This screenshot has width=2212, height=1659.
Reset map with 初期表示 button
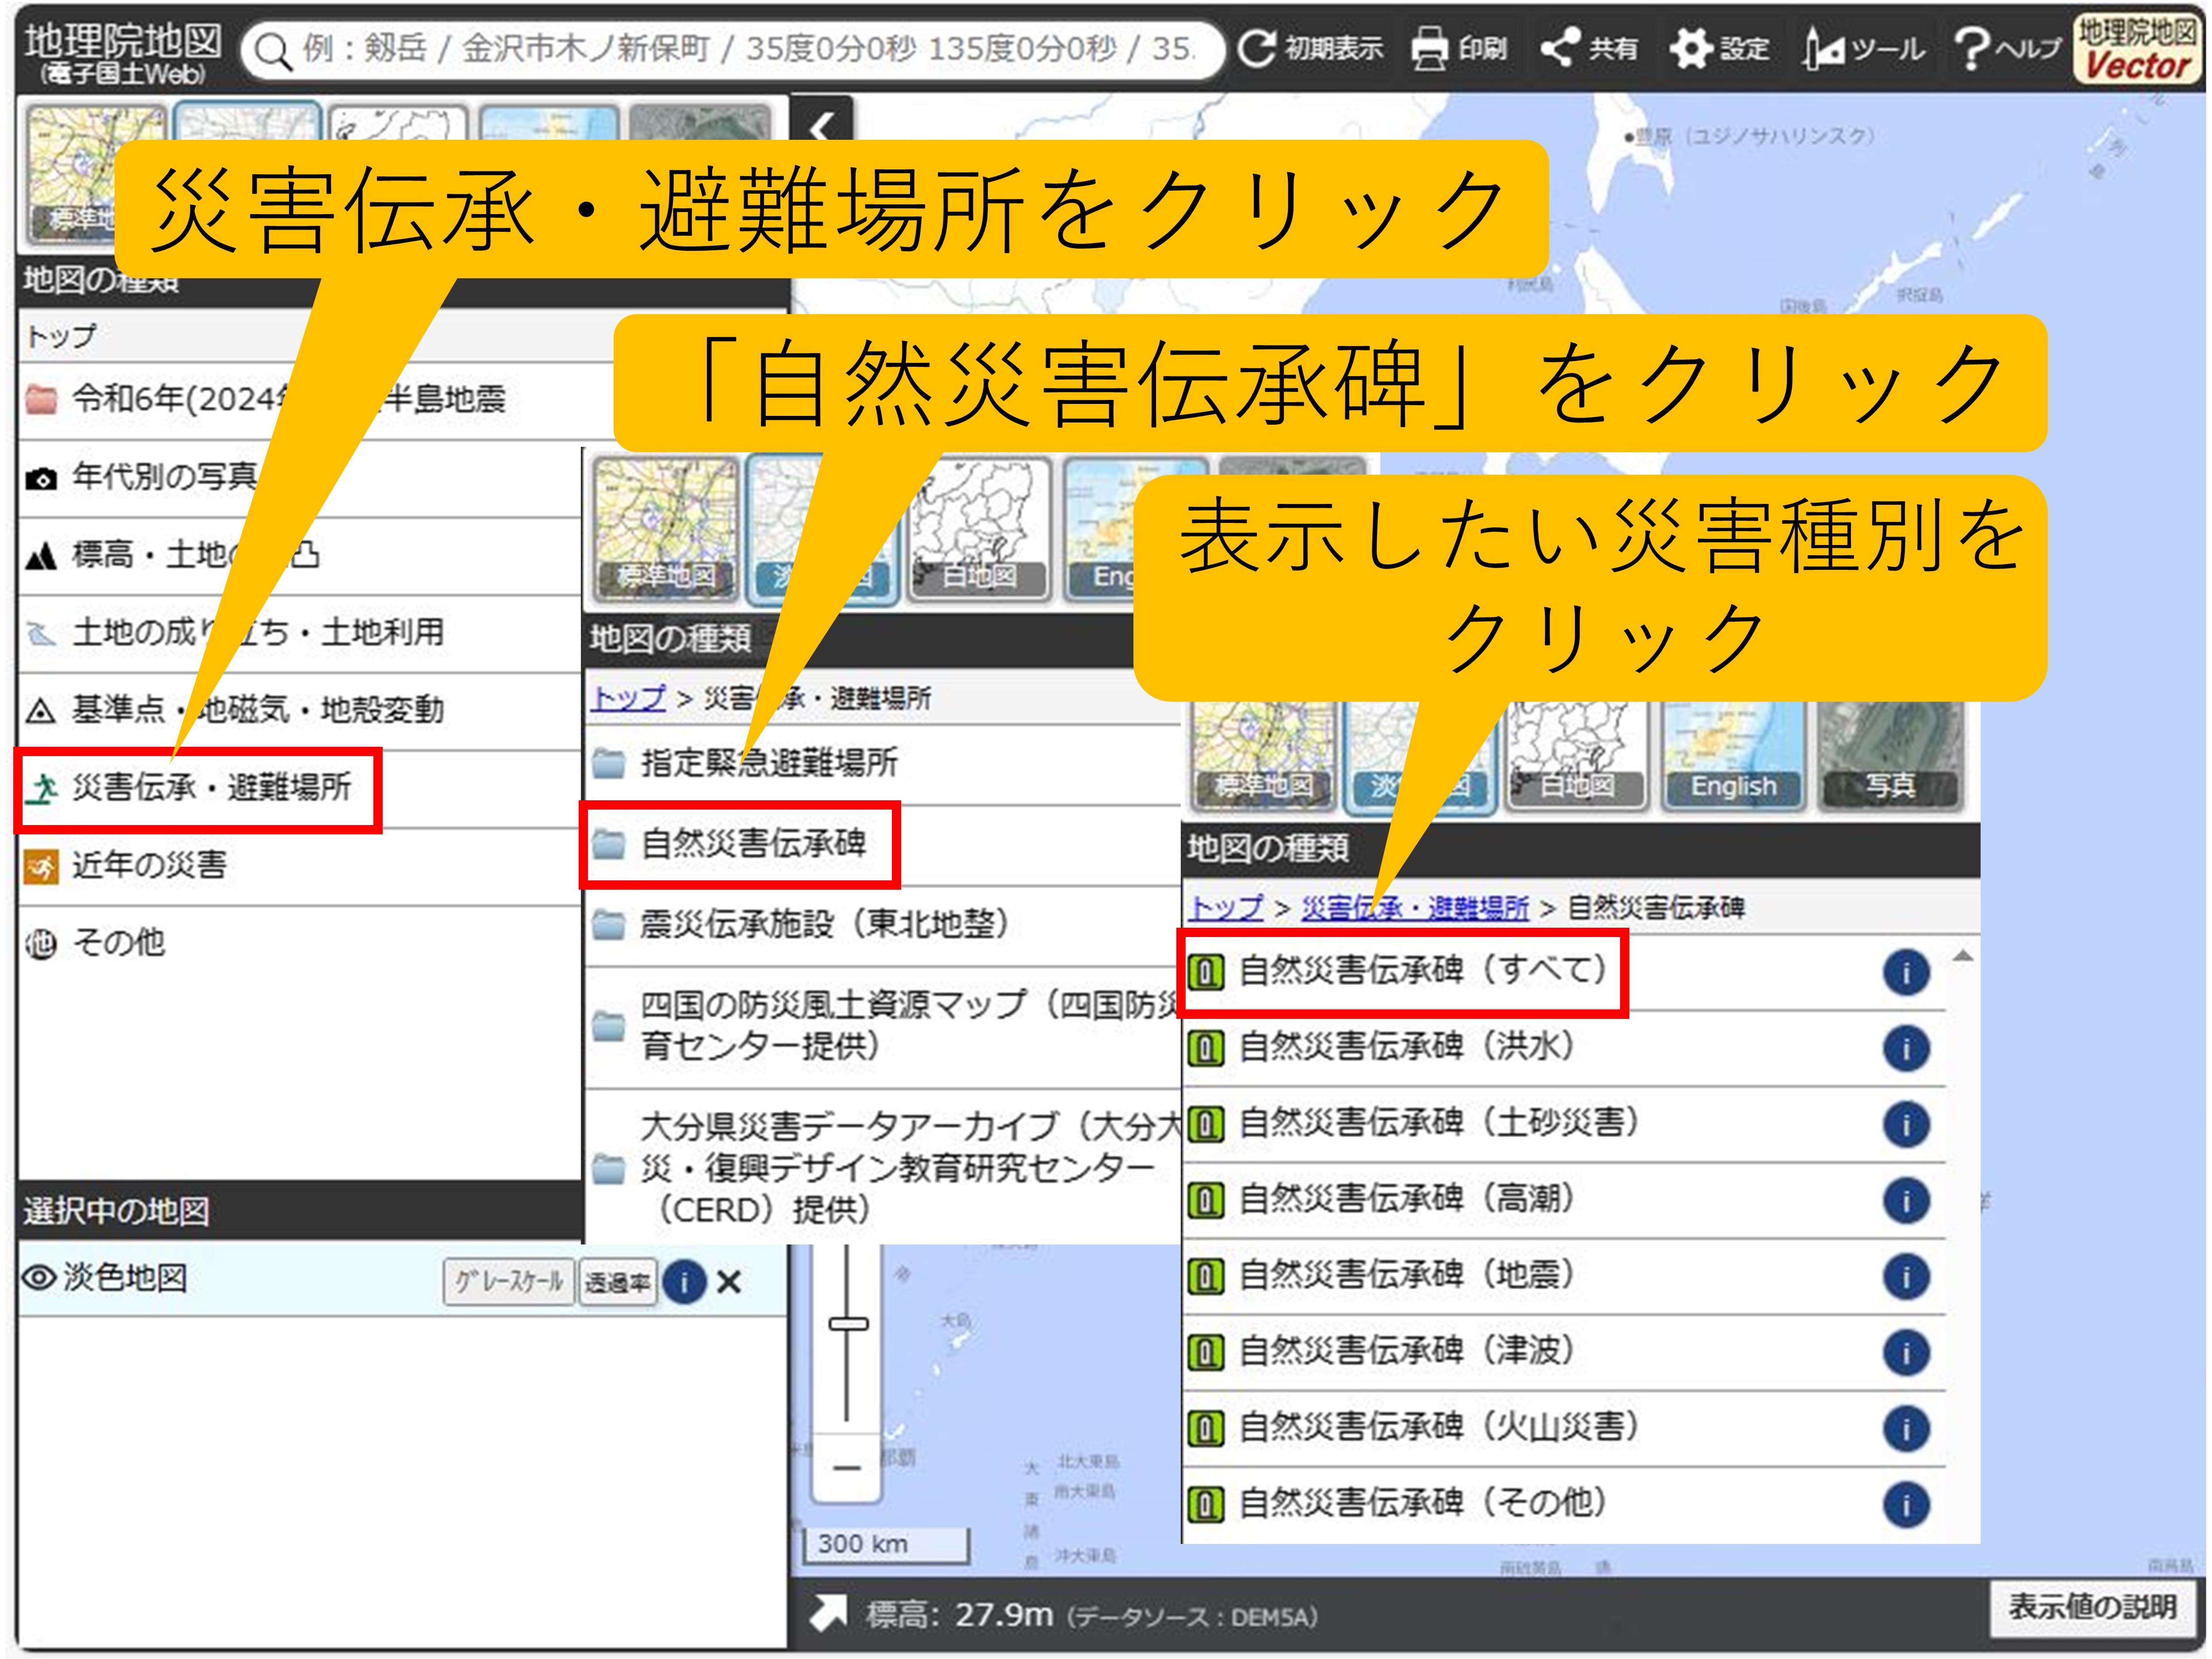tap(1311, 48)
